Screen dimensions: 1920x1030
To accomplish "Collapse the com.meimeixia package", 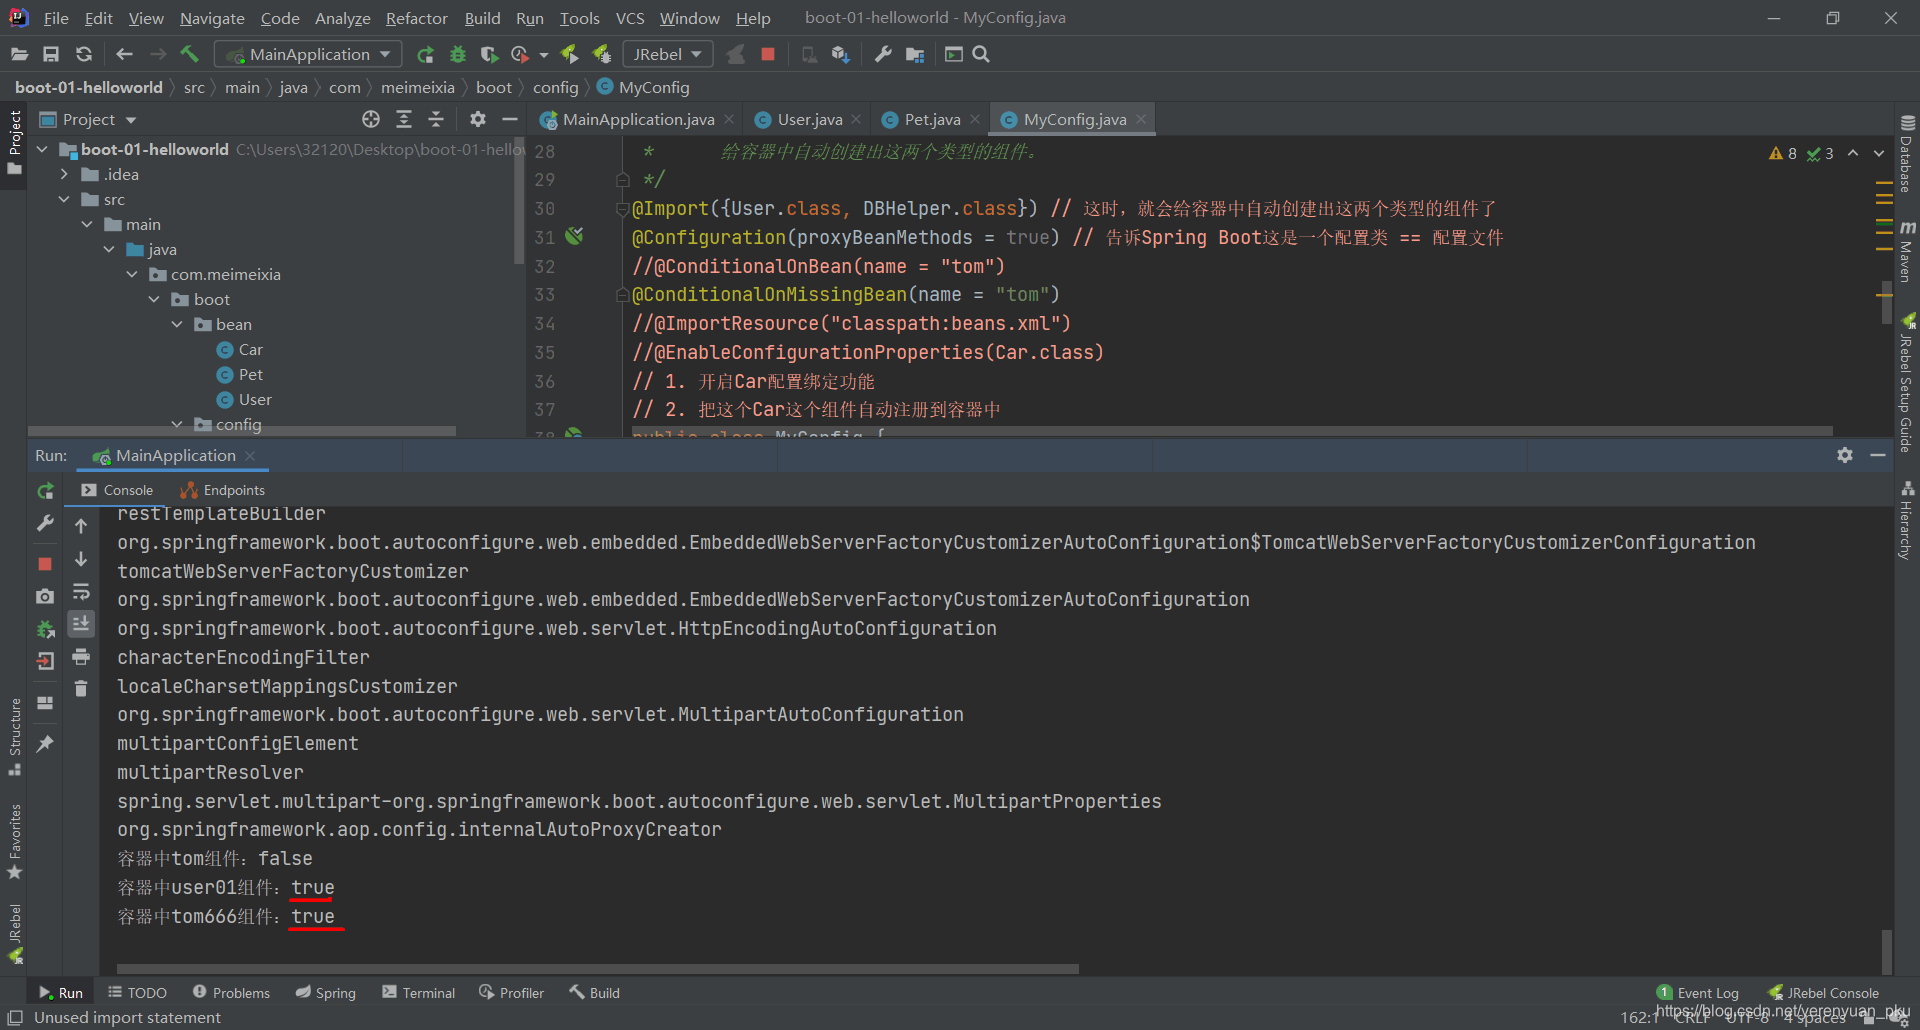I will pos(132,274).
